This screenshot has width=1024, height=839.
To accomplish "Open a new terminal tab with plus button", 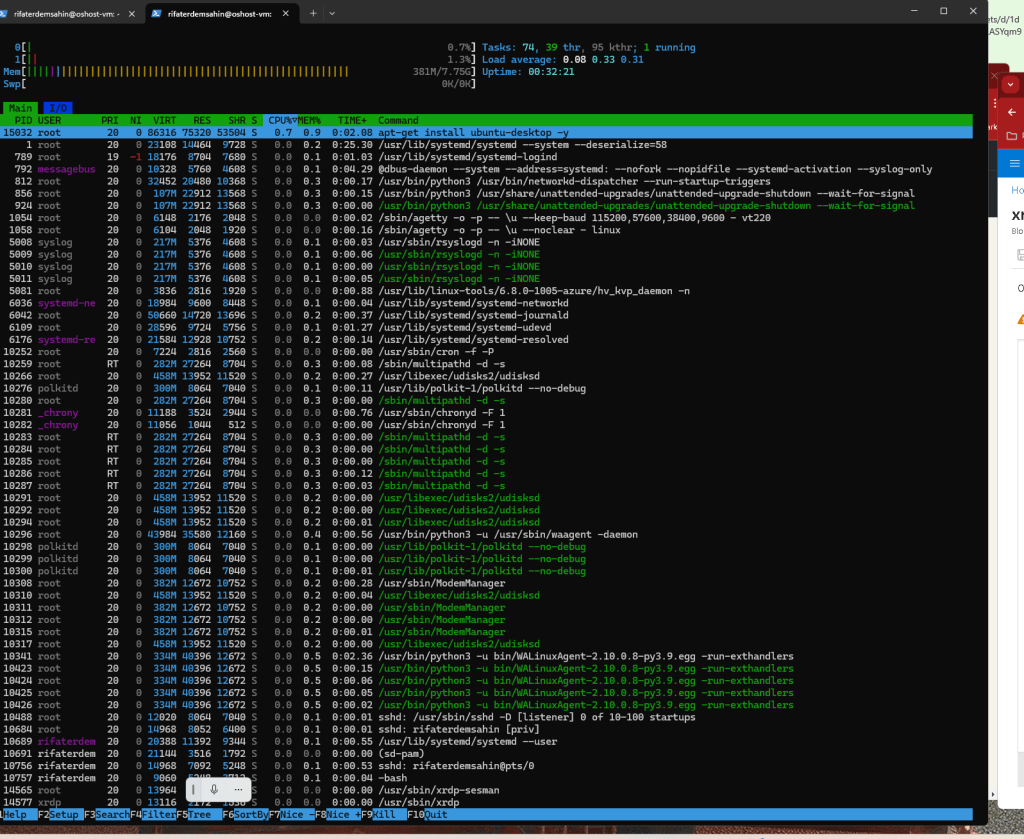I will point(313,13).
